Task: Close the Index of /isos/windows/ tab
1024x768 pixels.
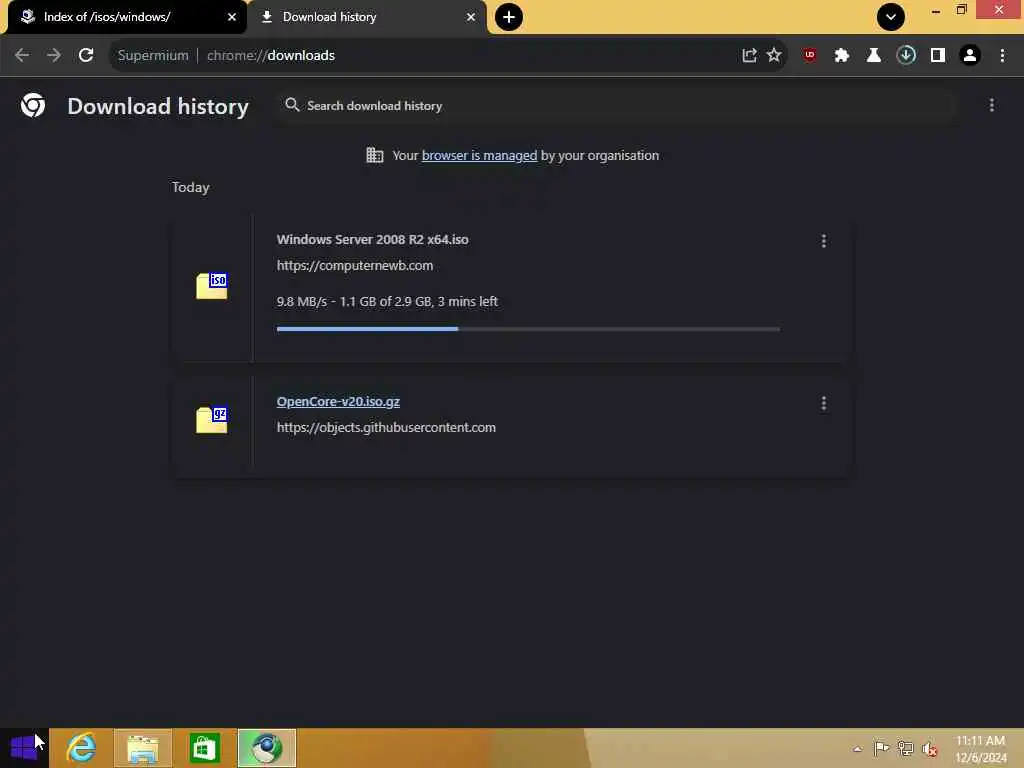Action: coord(232,18)
